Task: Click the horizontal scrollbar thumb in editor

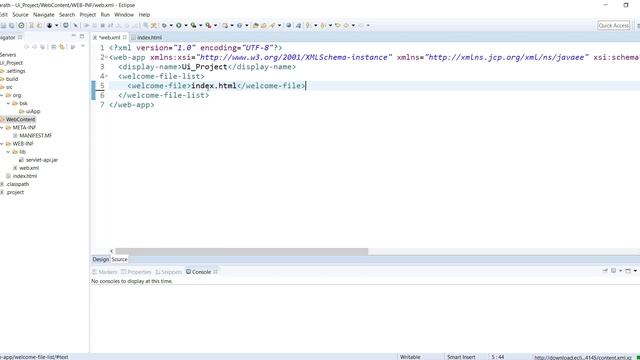Action: pos(242,251)
